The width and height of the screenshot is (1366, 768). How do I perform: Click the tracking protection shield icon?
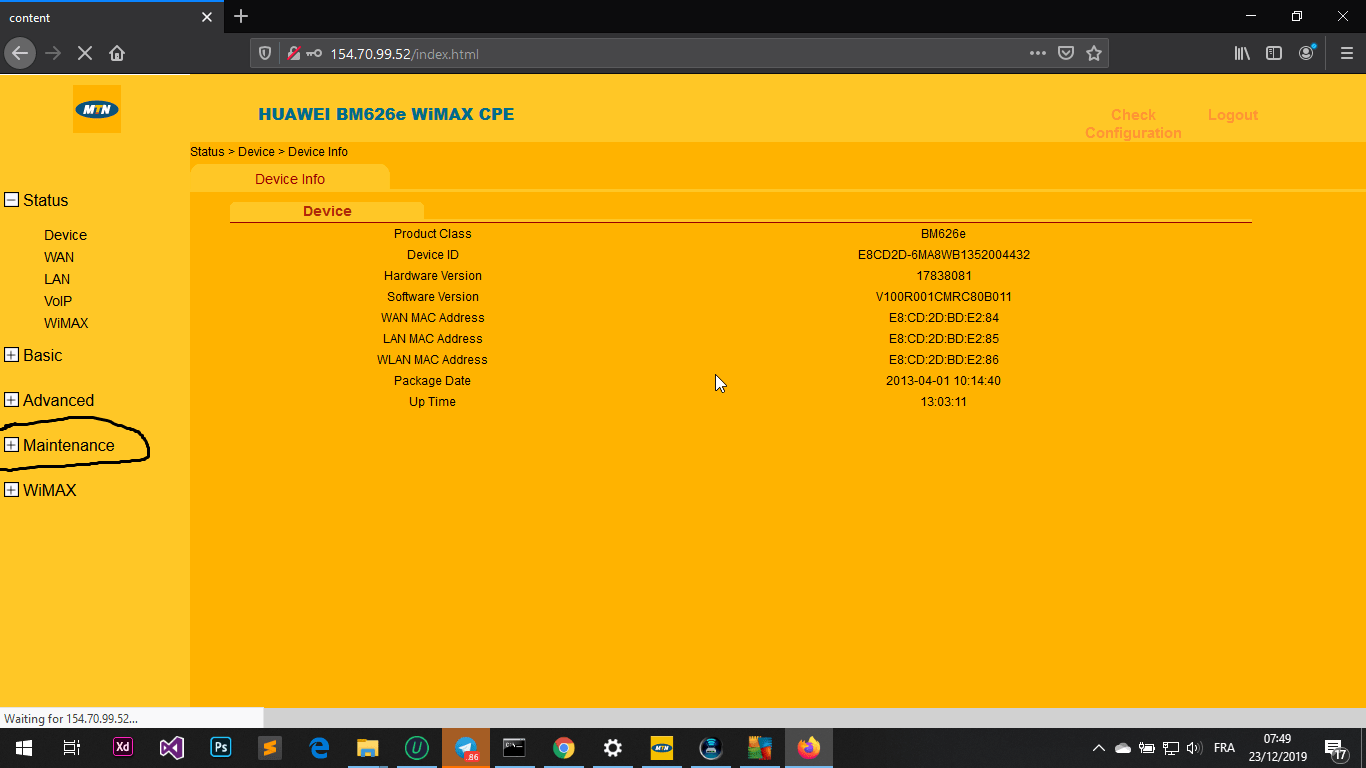pyautogui.click(x=265, y=54)
